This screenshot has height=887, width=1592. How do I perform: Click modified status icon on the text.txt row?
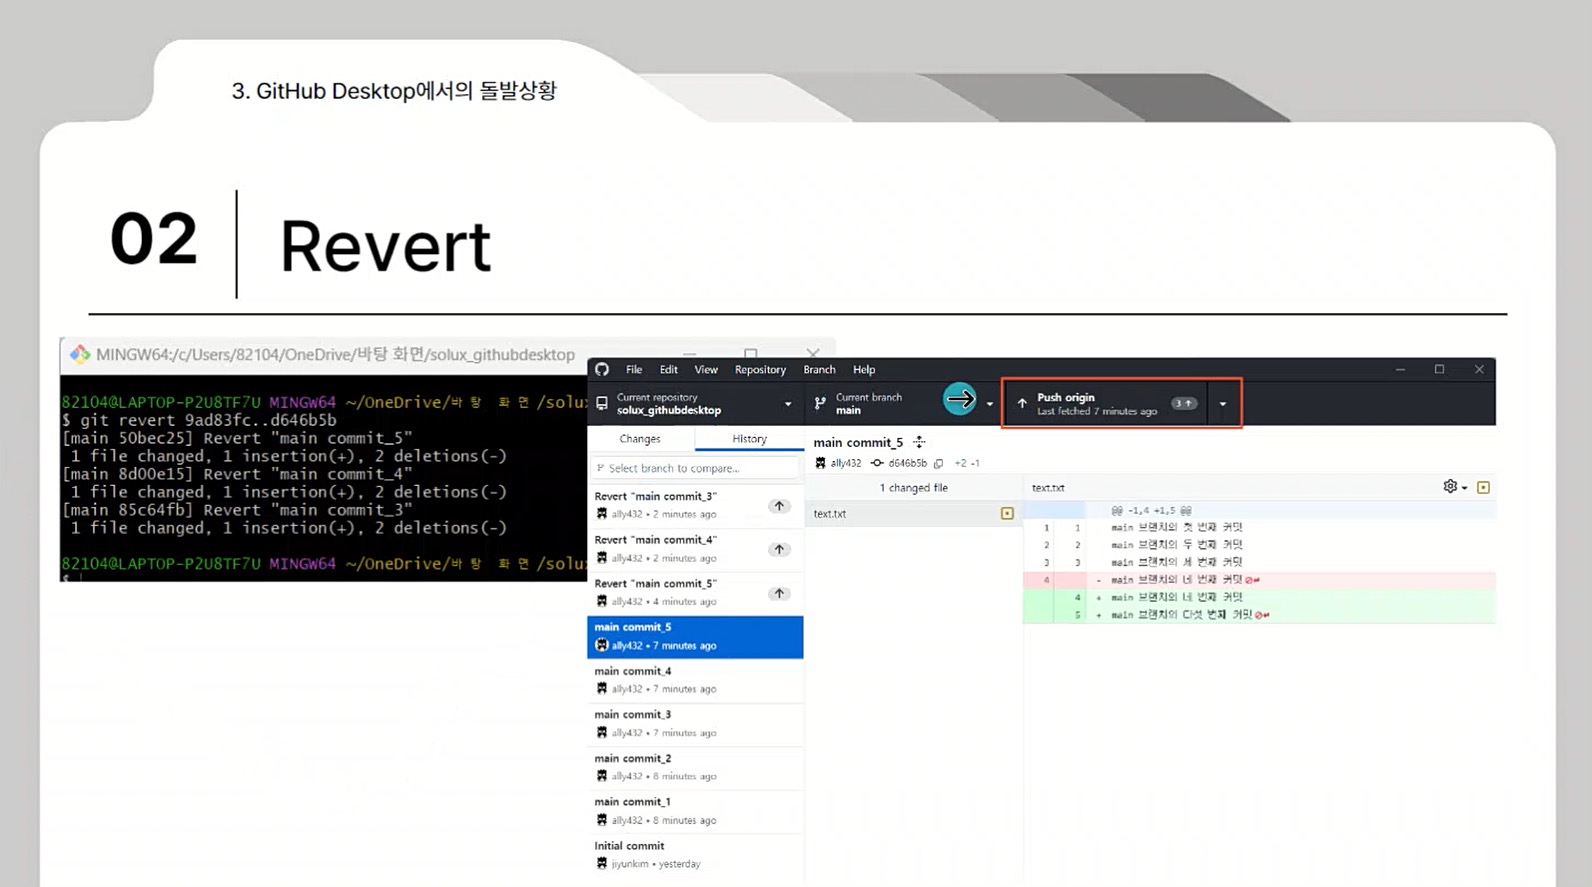point(1007,514)
